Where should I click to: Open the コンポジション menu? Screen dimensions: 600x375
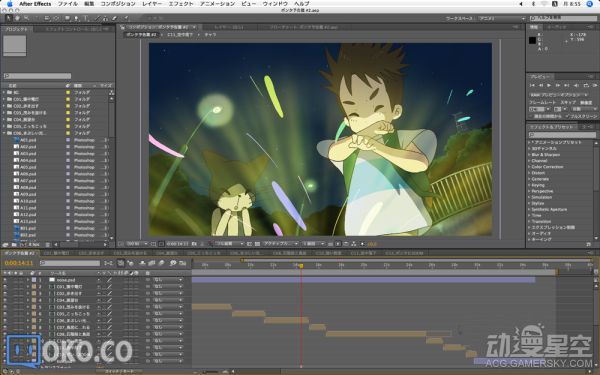click(118, 3)
